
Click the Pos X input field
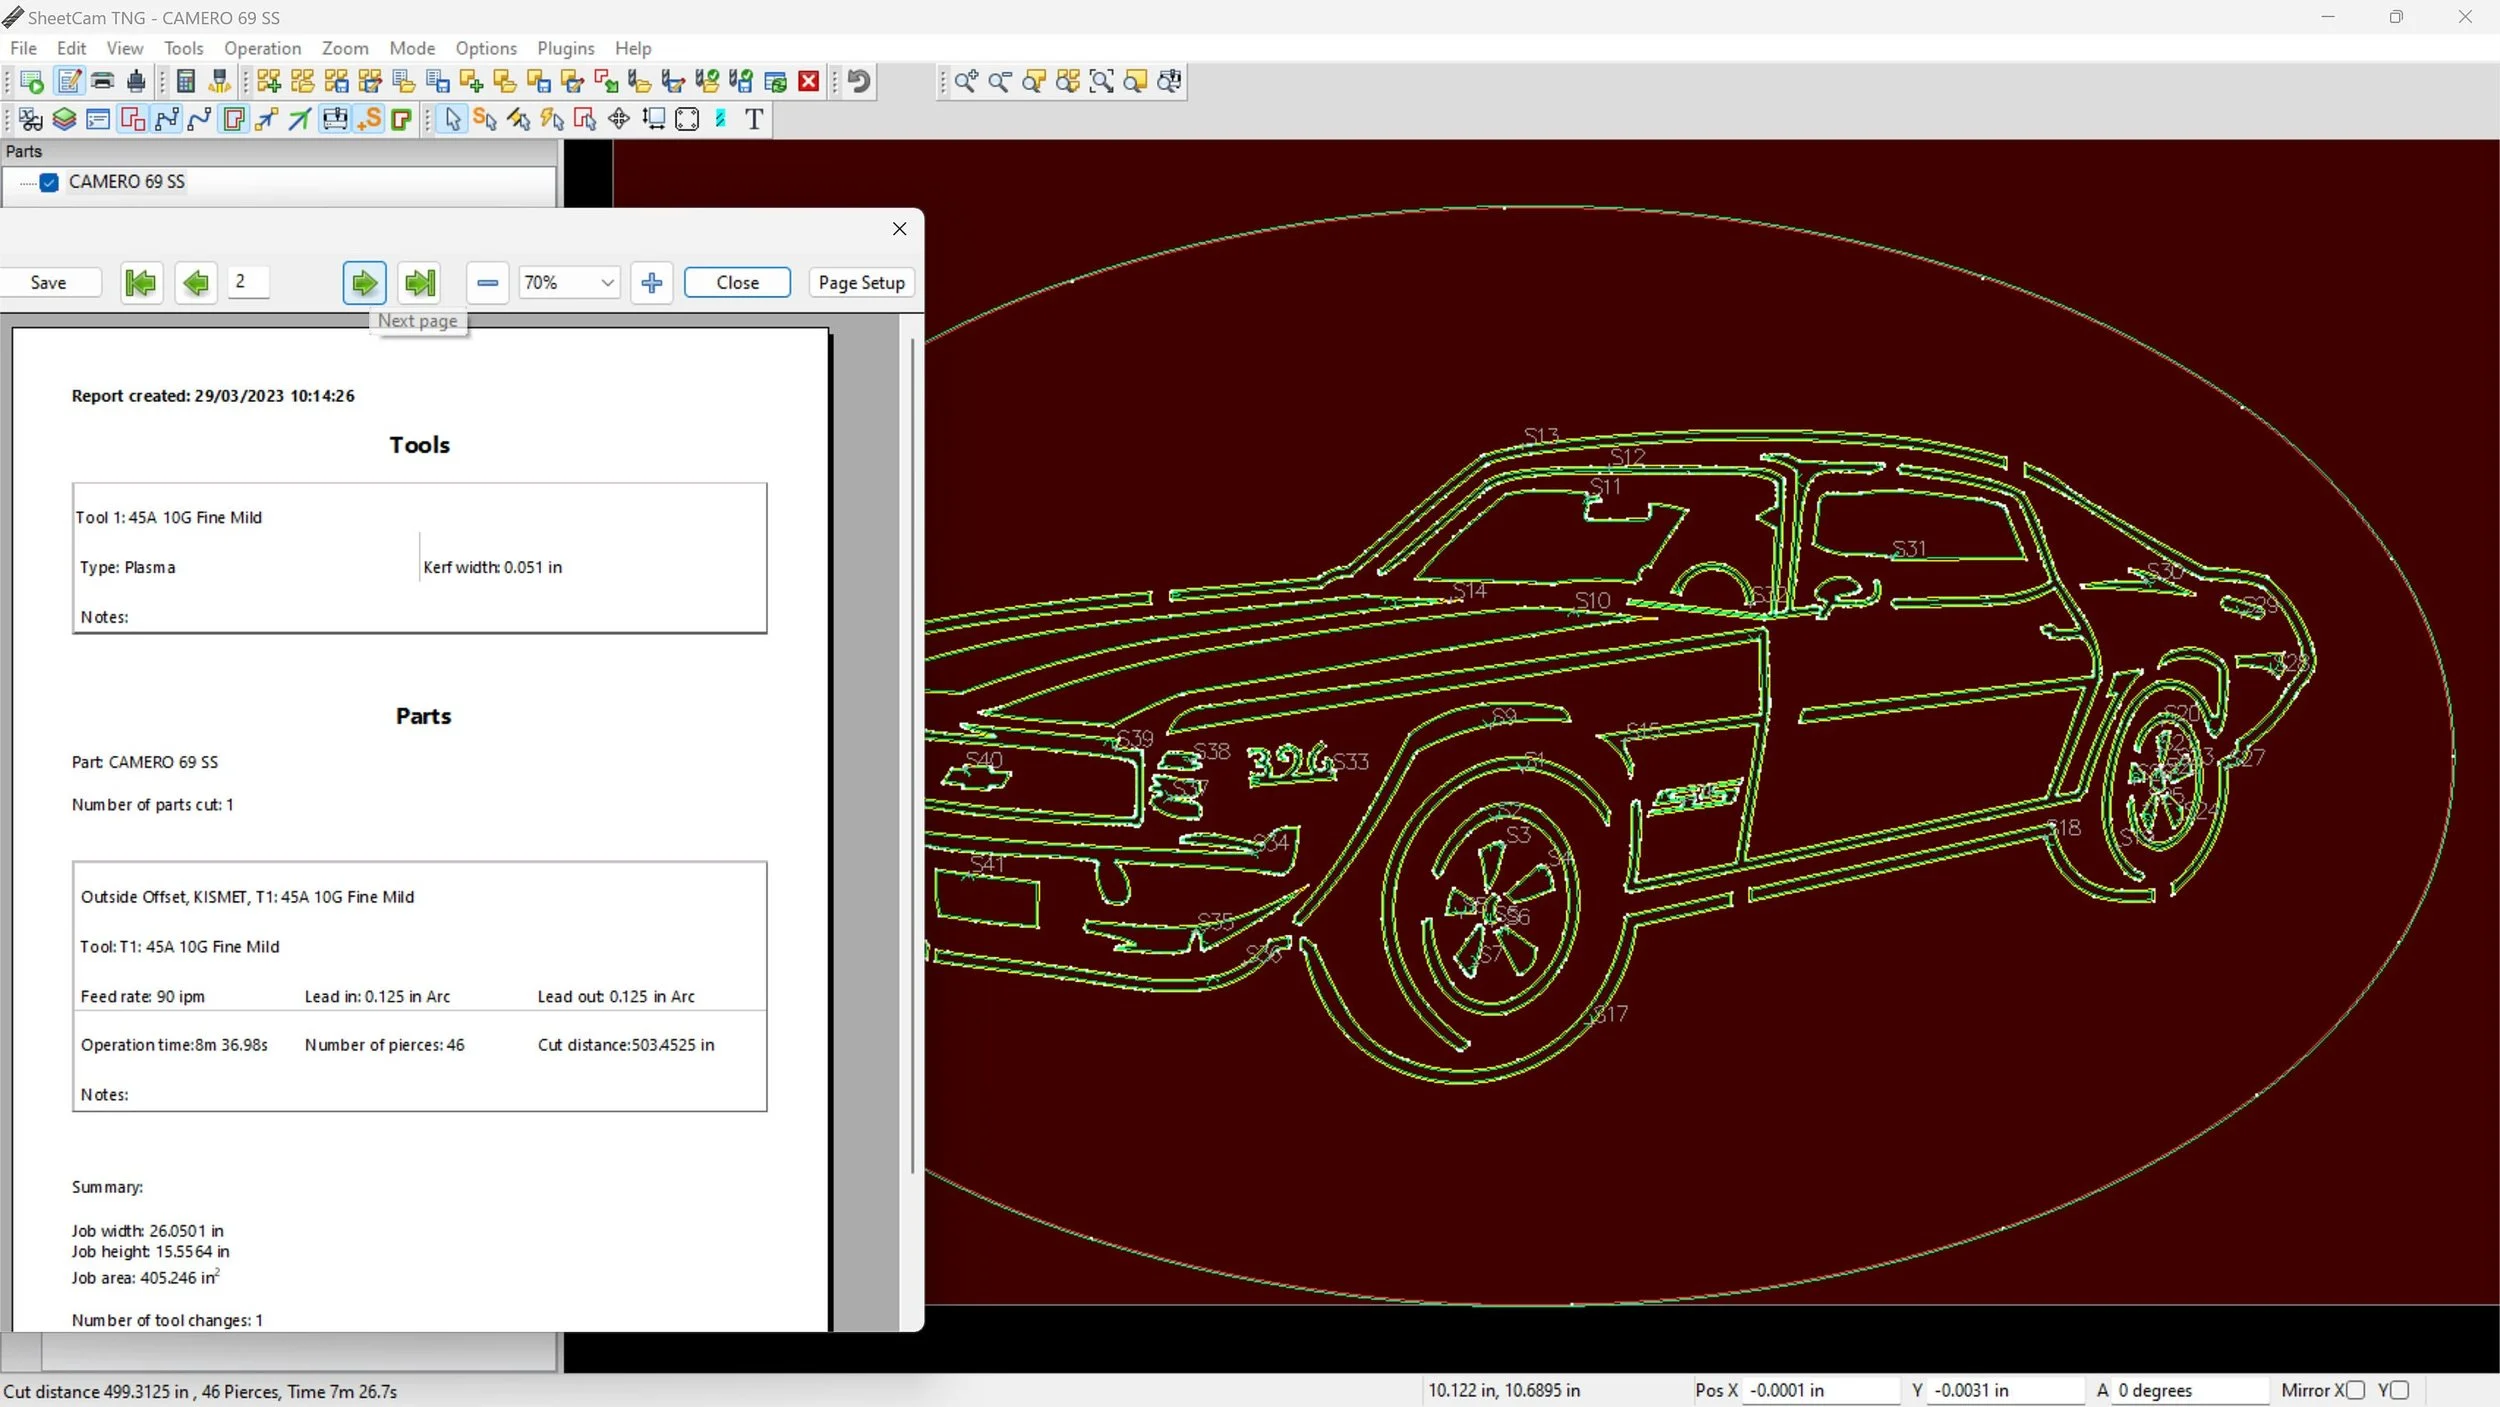coord(1819,1390)
